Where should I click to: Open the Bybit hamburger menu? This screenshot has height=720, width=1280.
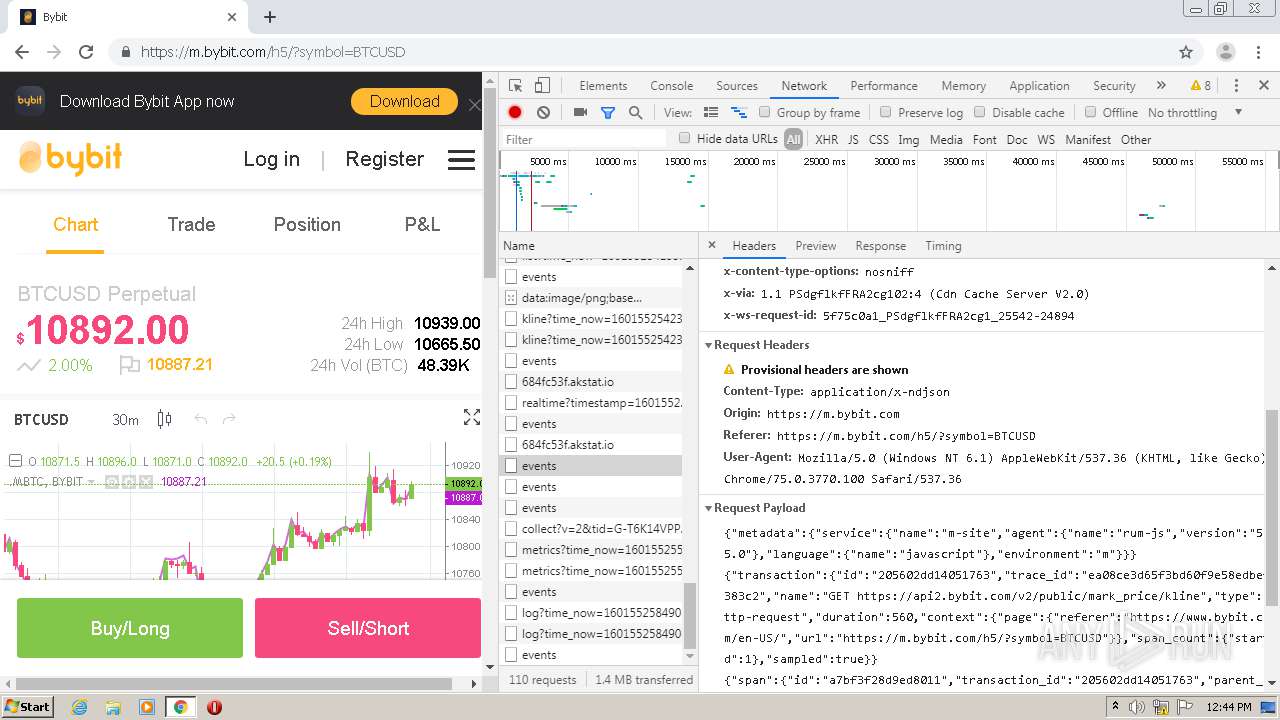(461, 160)
